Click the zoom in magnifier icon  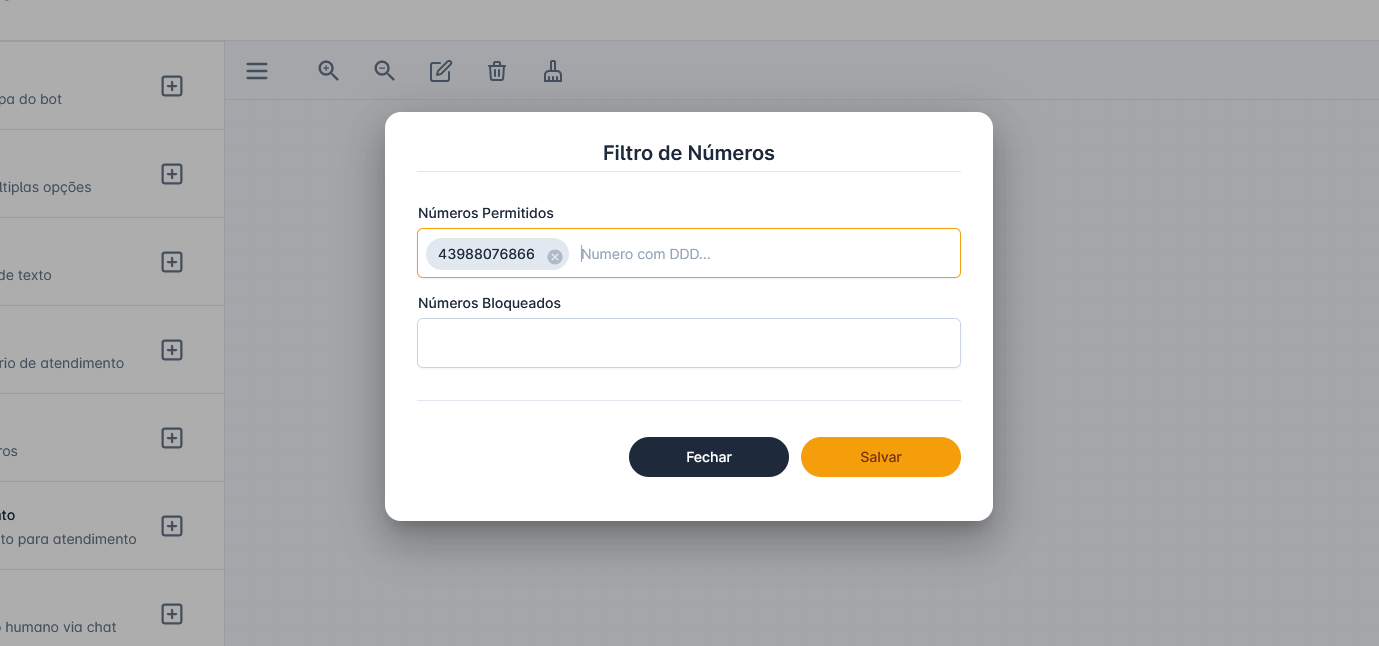point(328,71)
